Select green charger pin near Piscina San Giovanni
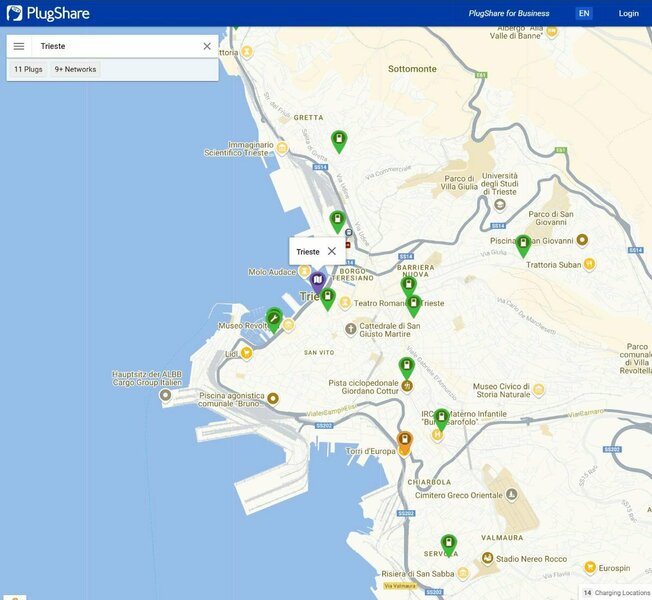Screen dimensions: 652x600 point(523,244)
